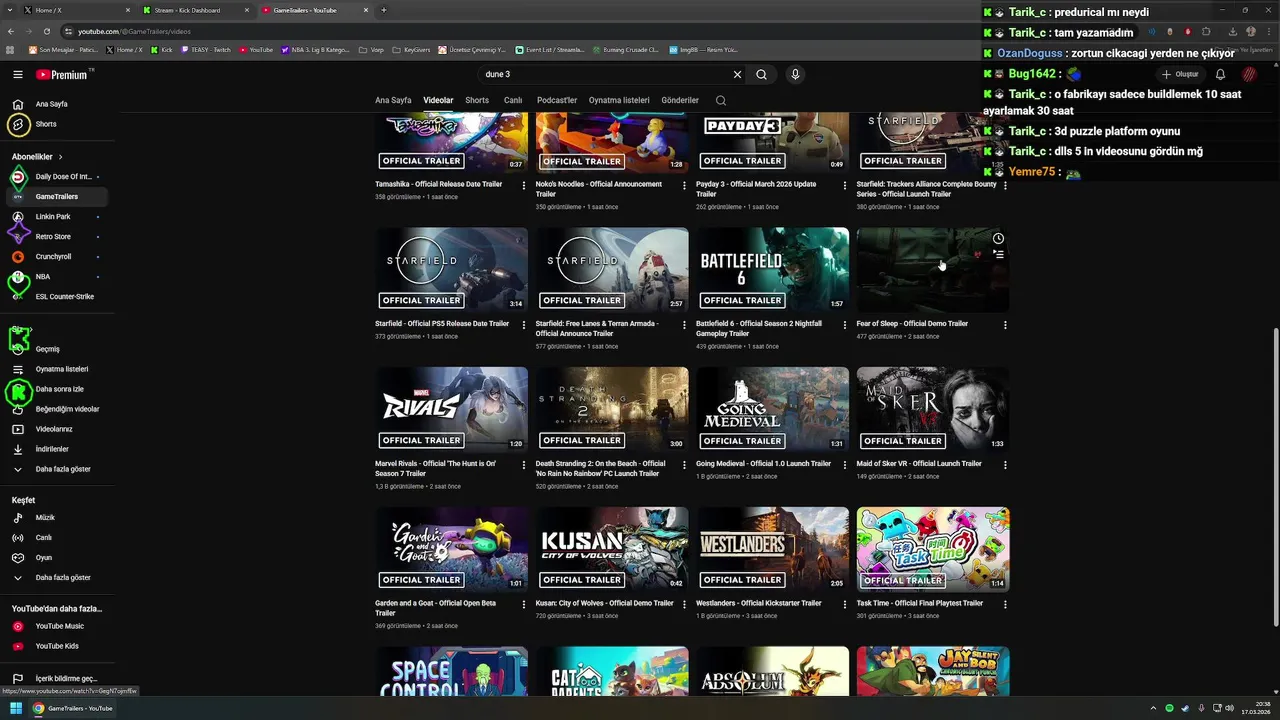Image resolution: width=1280 pixels, height=720 pixels.
Task: Open Starfield PS5 Release Date thumbnail
Action: [451, 270]
